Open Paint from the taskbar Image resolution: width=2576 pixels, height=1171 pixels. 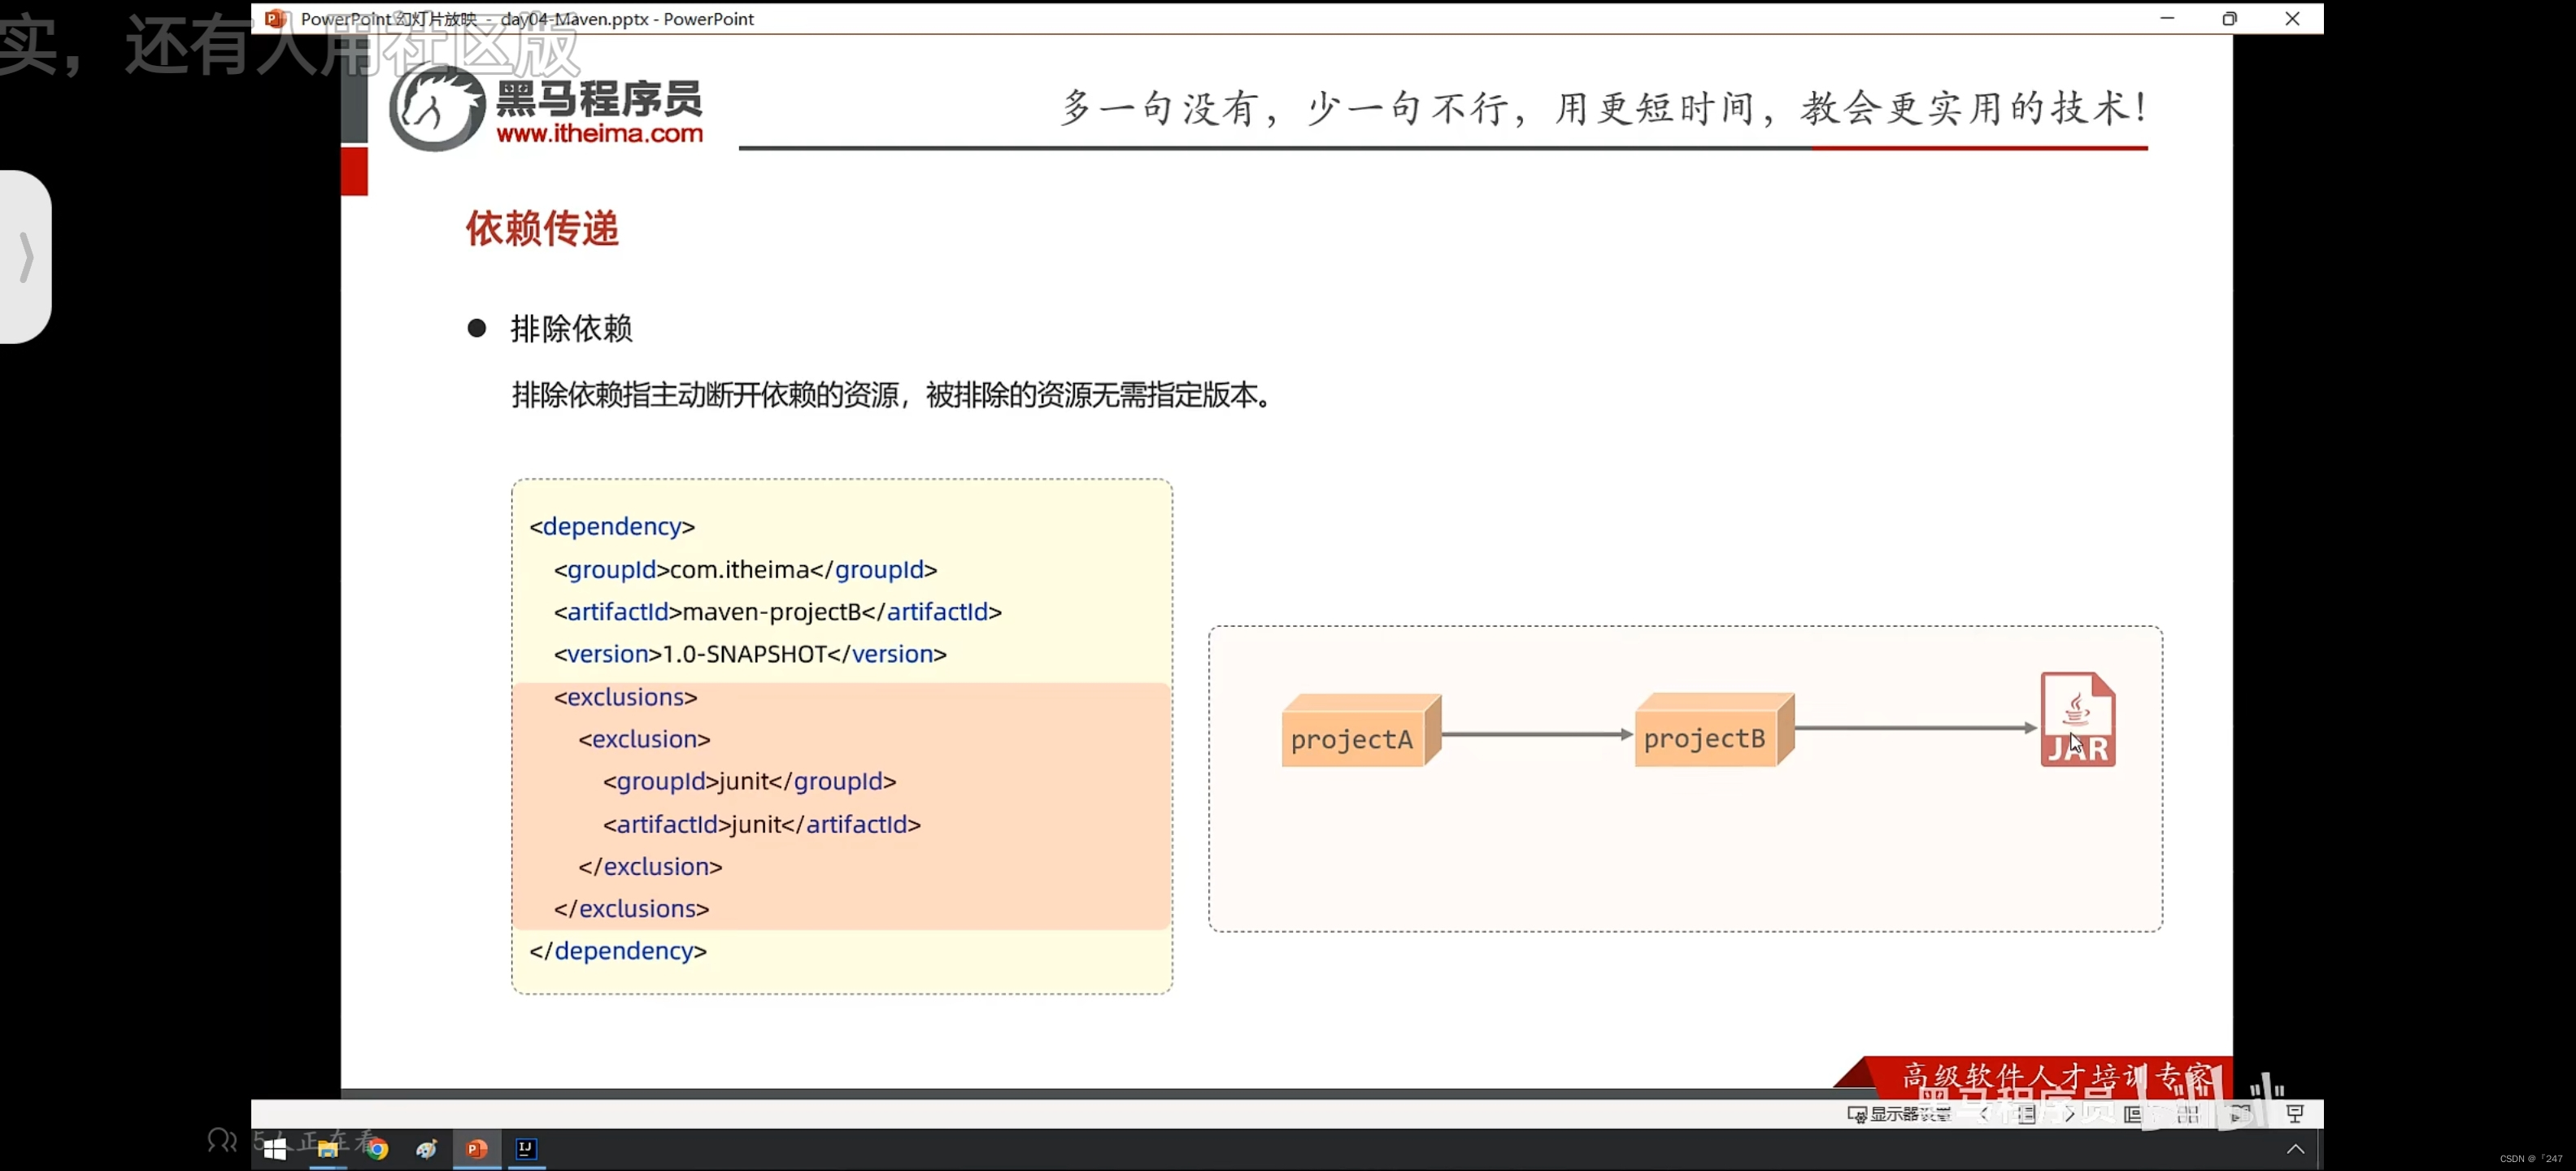(x=427, y=1149)
